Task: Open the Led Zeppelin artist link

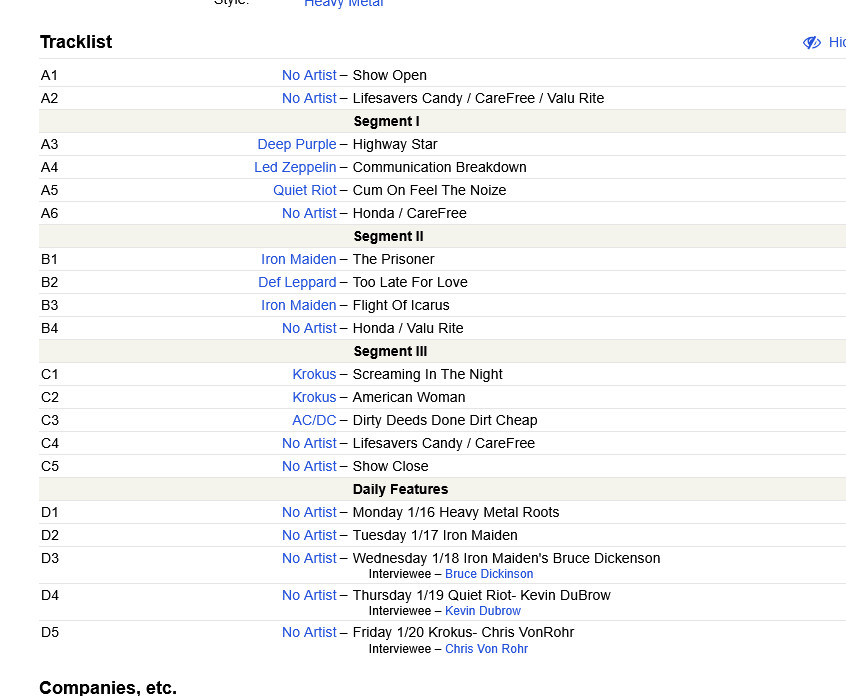Action: pyautogui.click(x=295, y=167)
